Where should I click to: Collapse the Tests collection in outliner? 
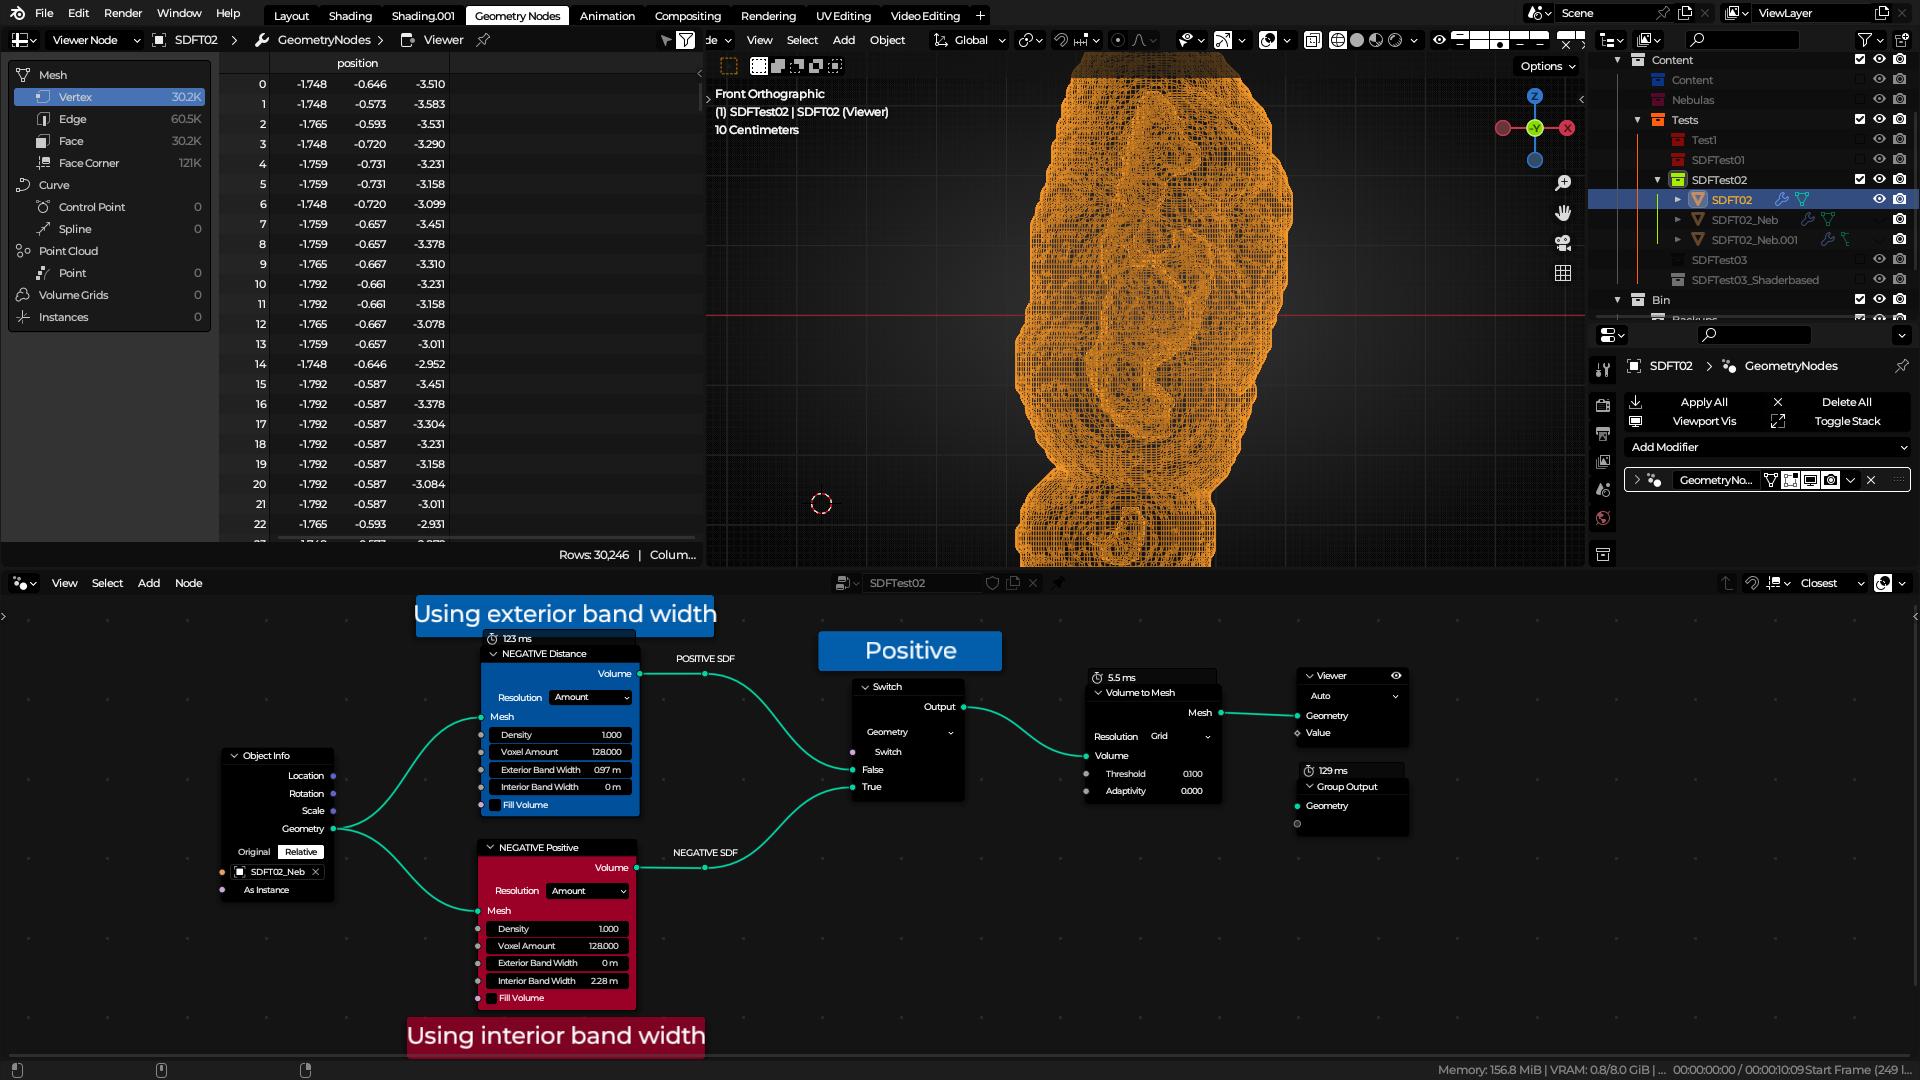pyautogui.click(x=1637, y=120)
